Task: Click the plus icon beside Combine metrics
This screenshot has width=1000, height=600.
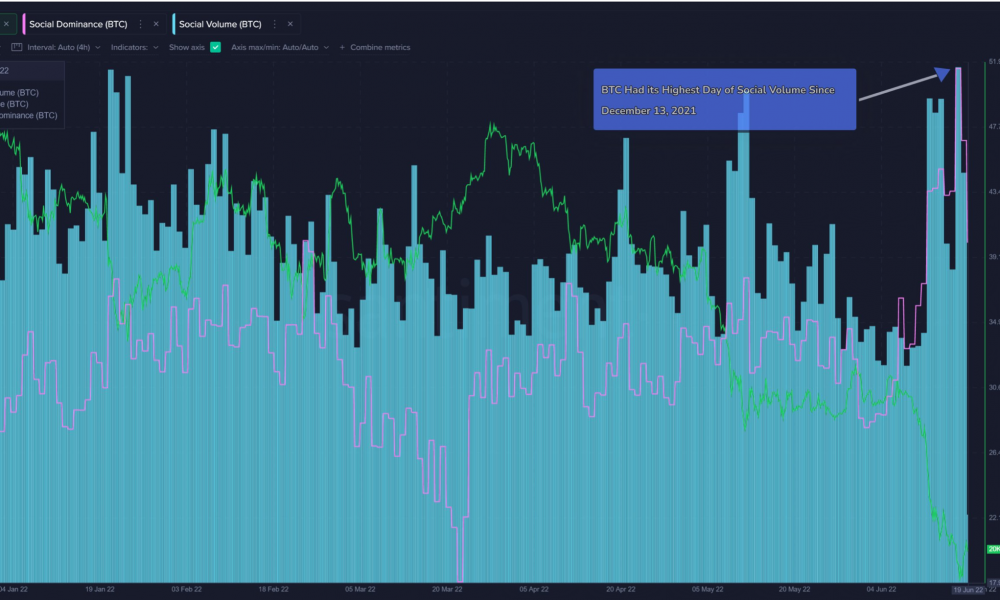Action: tap(342, 47)
